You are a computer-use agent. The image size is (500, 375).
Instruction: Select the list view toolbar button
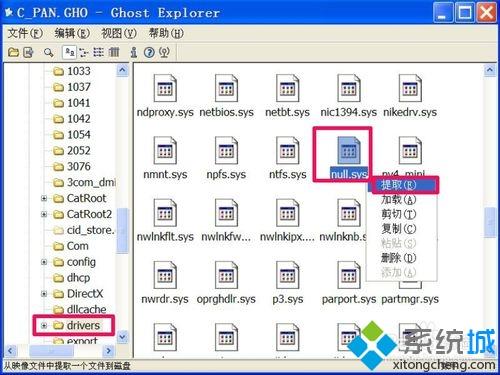98,52
